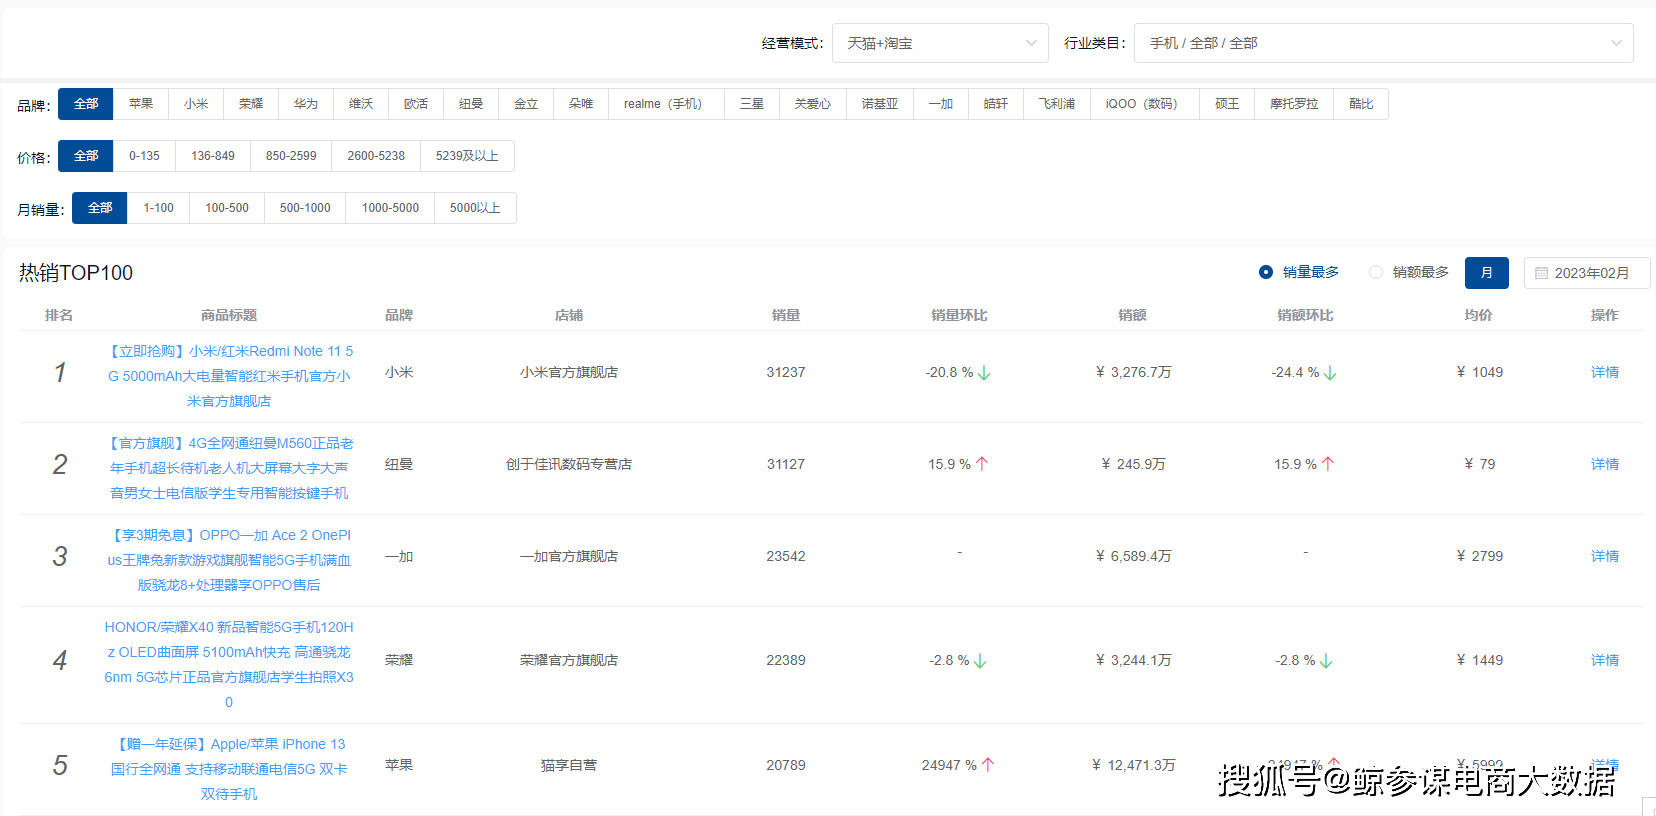This screenshot has width=1656, height=816.
Task: Filter brand by 小米
Action: [x=196, y=104]
